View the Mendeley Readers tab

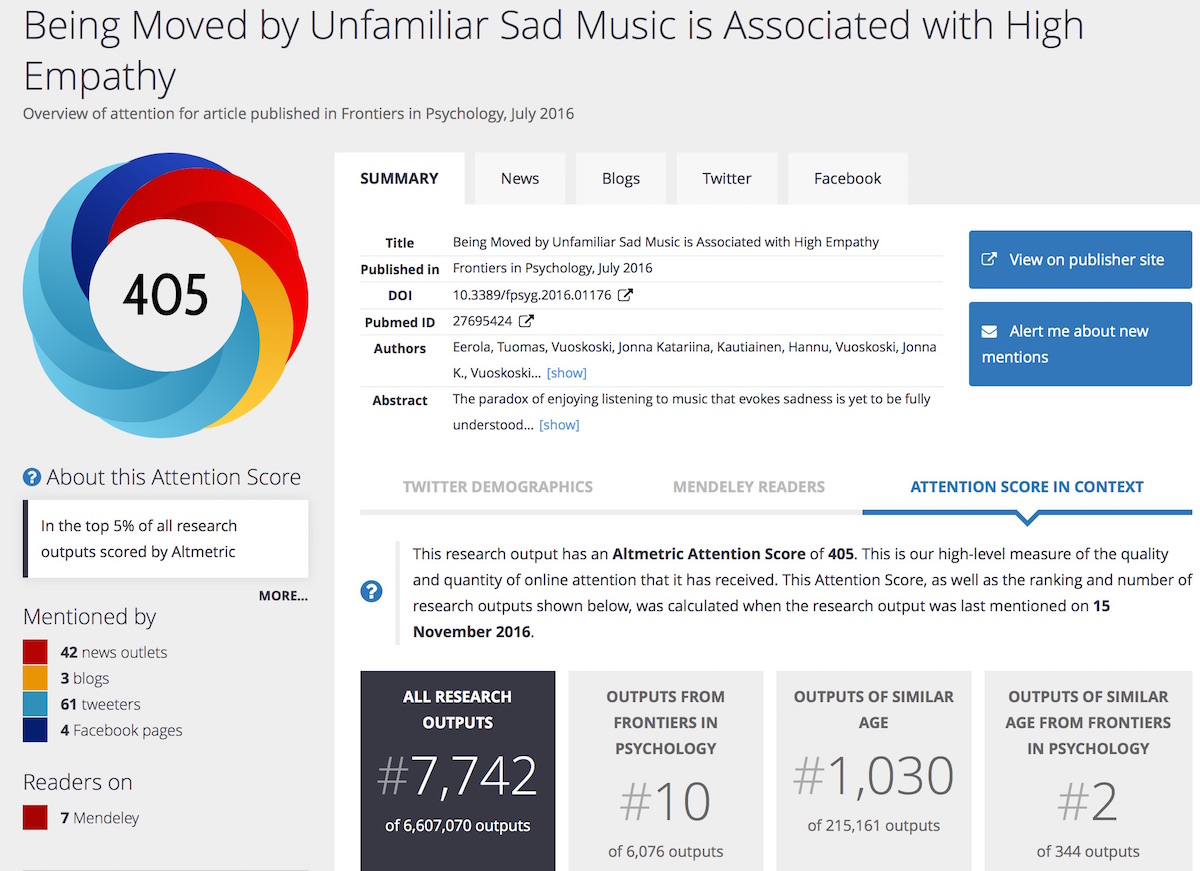tap(748, 487)
